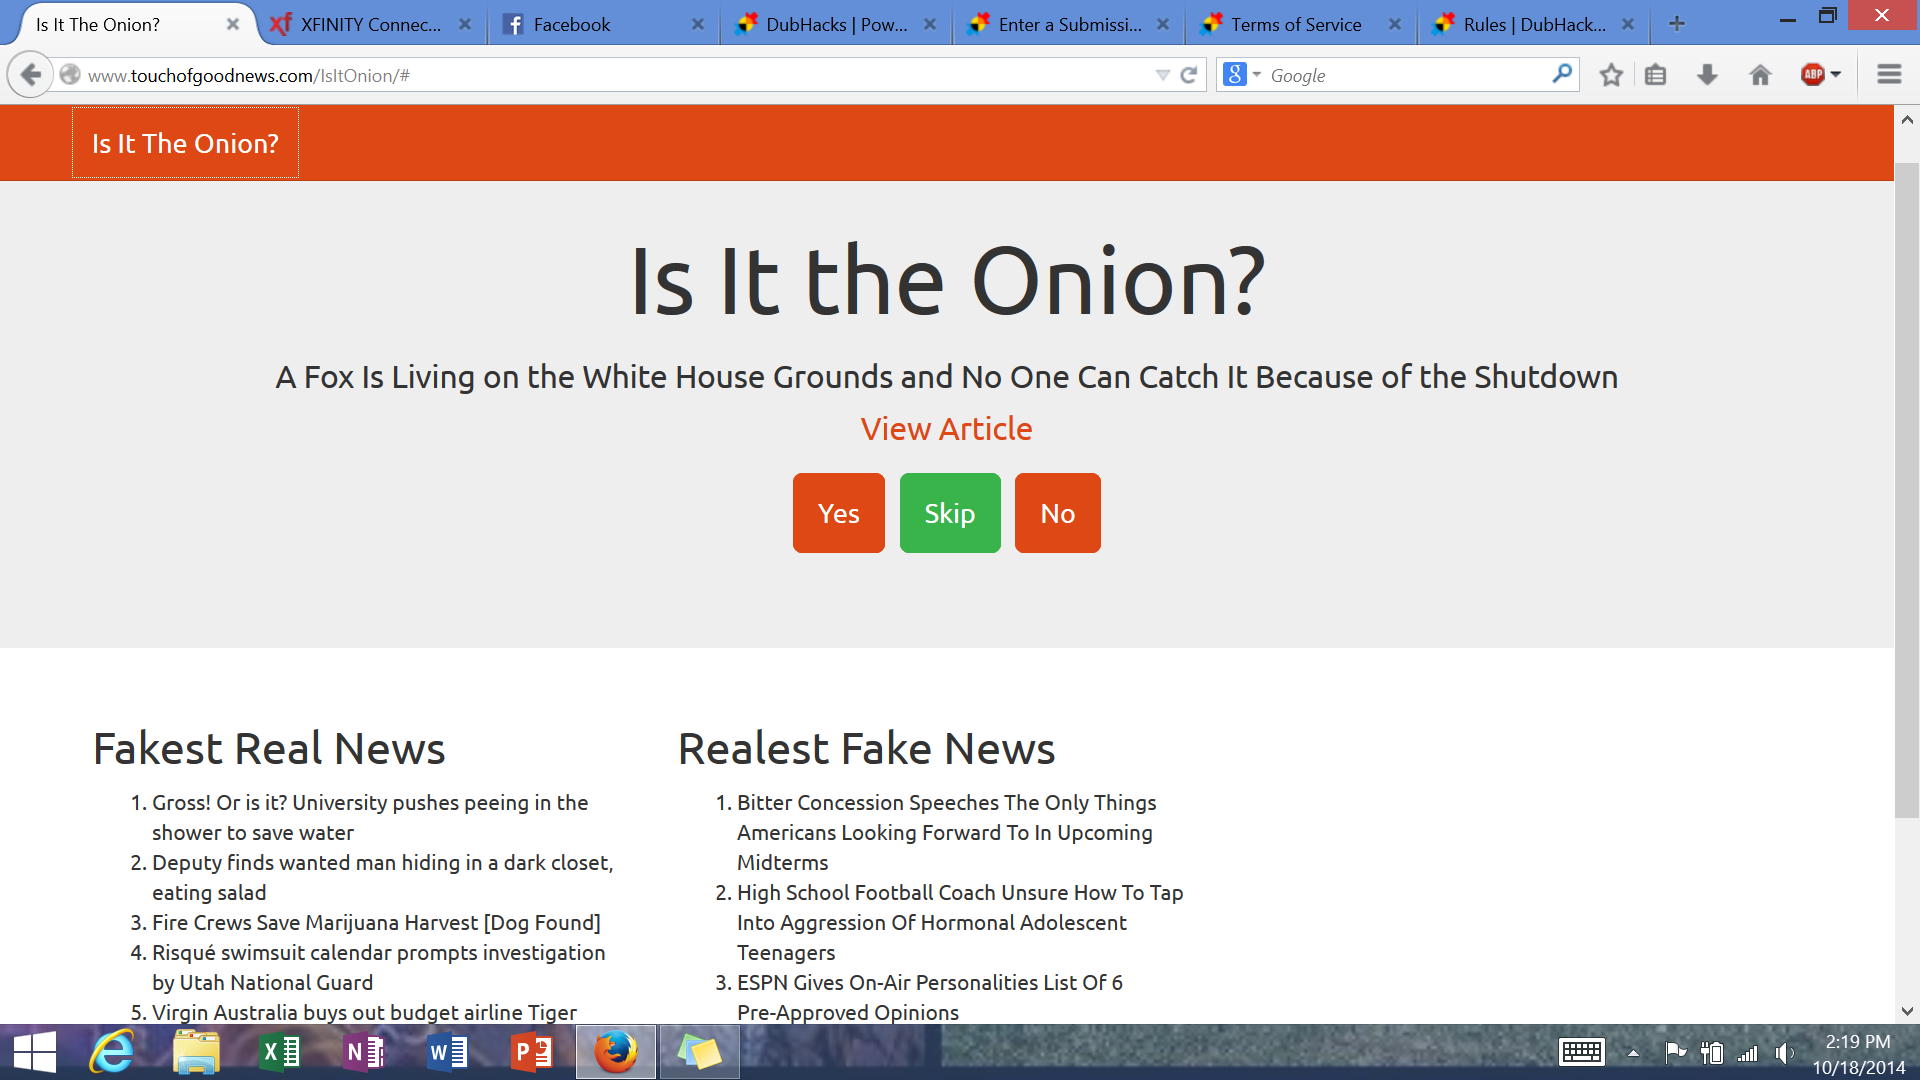Go to Firefox home page icon
Image resolution: width=1920 pixels, height=1080 pixels.
pyautogui.click(x=1760, y=75)
